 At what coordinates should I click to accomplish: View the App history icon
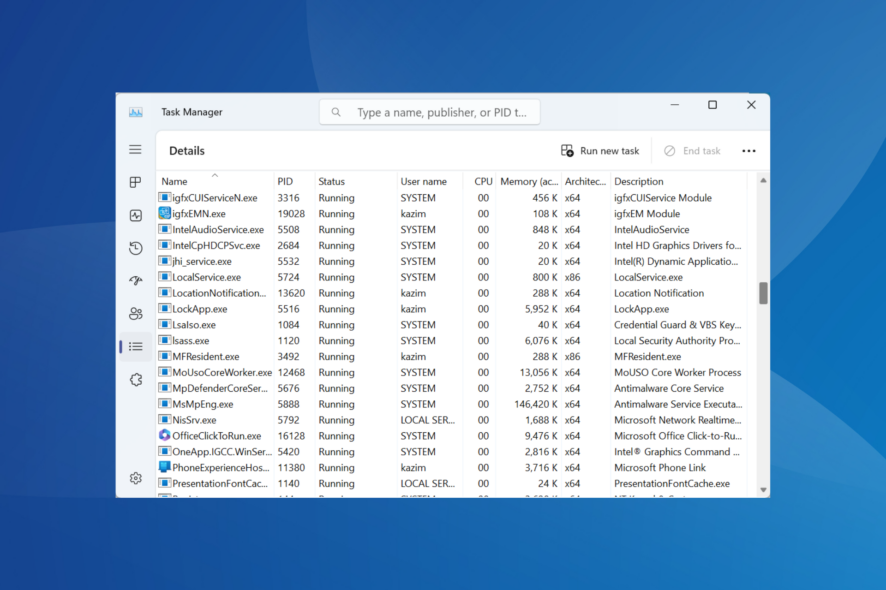[135, 247]
